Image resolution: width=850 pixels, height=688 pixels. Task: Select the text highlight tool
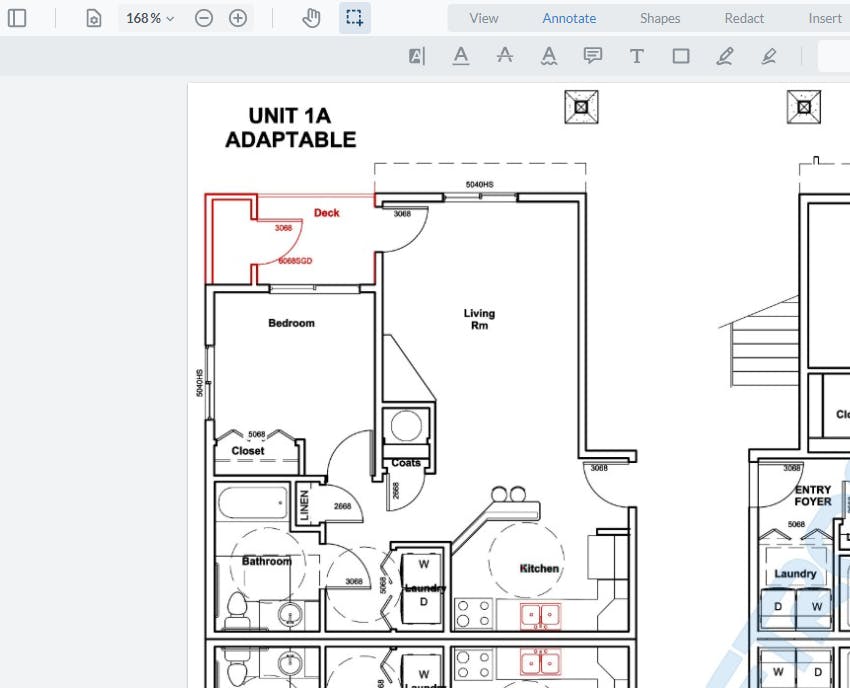[417, 56]
